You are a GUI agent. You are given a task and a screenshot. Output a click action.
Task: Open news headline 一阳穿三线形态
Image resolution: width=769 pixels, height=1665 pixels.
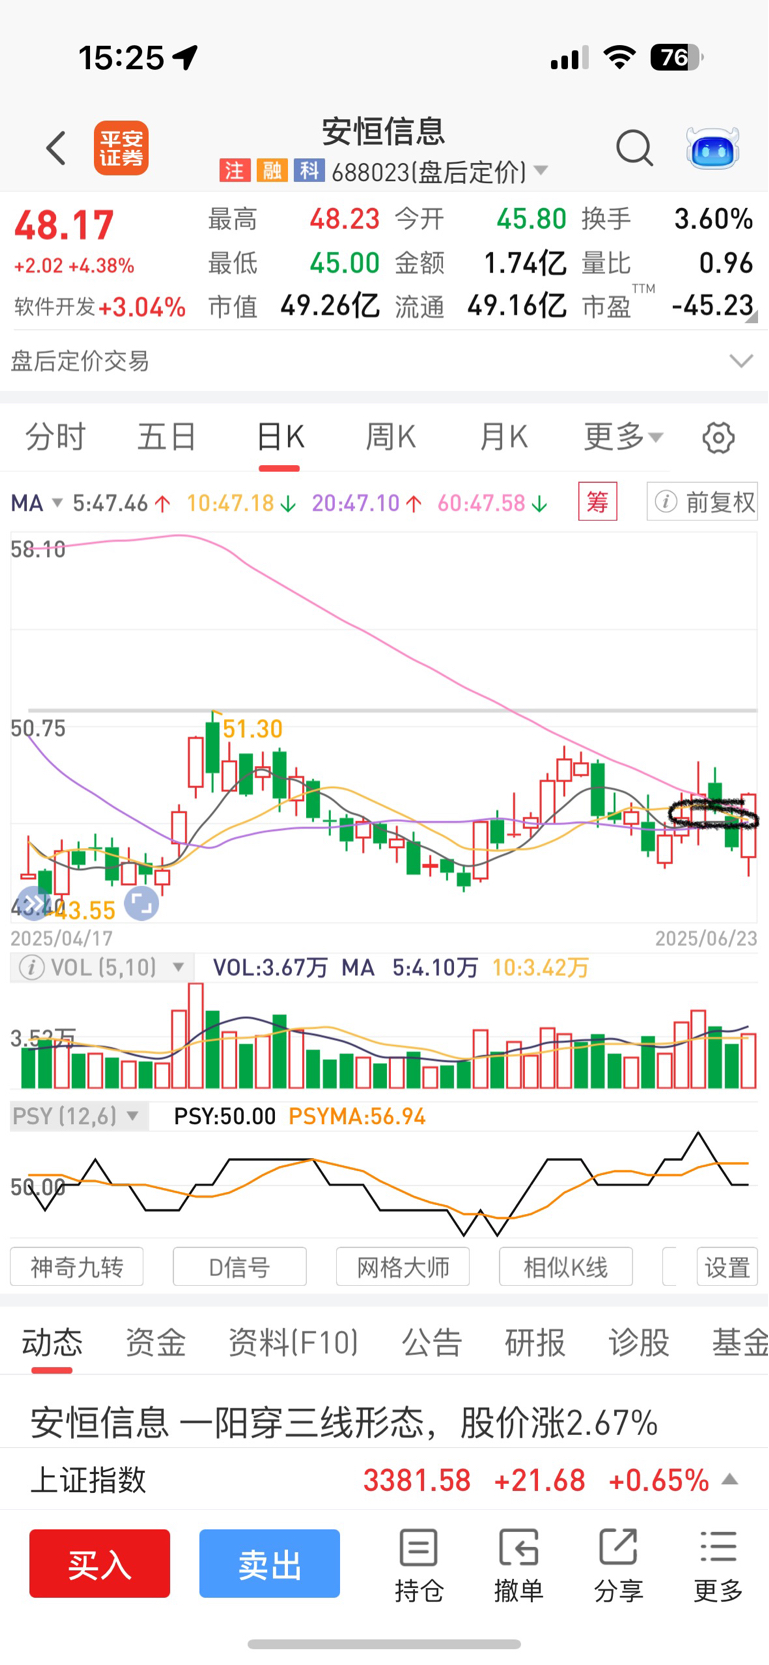click(343, 1421)
